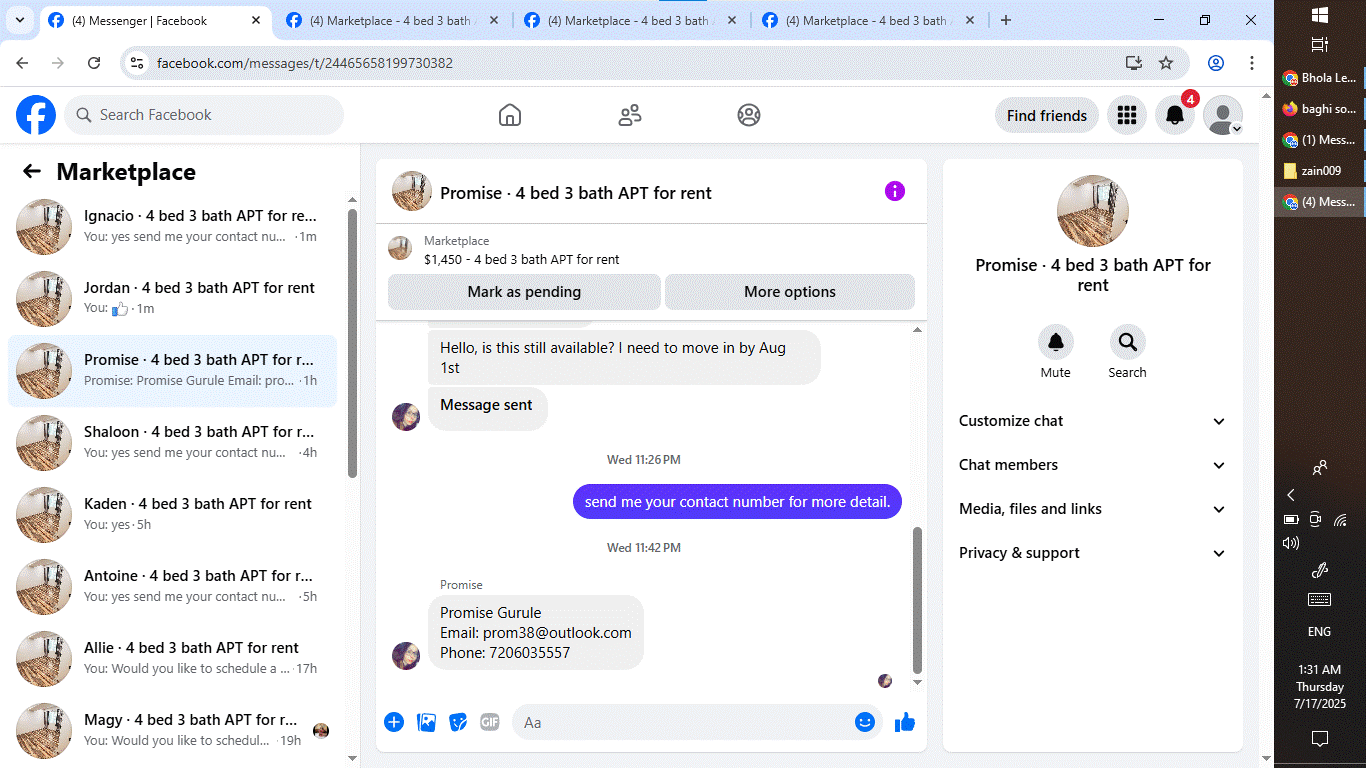This screenshot has height=768, width=1366.
Task: Open a new browser tab
Action: (1006, 20)
